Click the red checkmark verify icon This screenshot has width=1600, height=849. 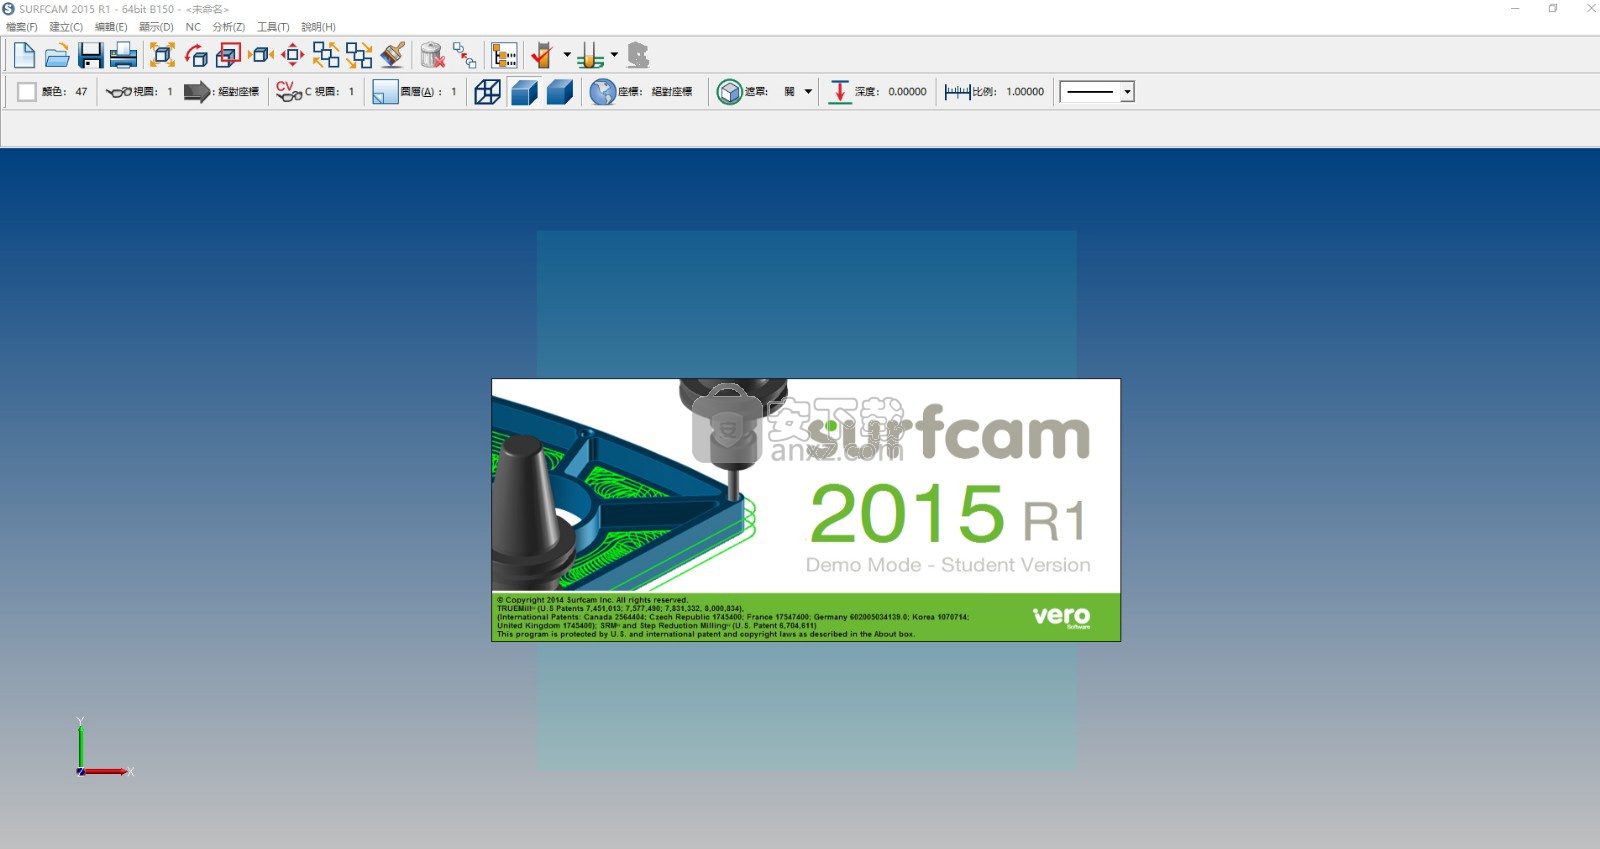point(543,56)
